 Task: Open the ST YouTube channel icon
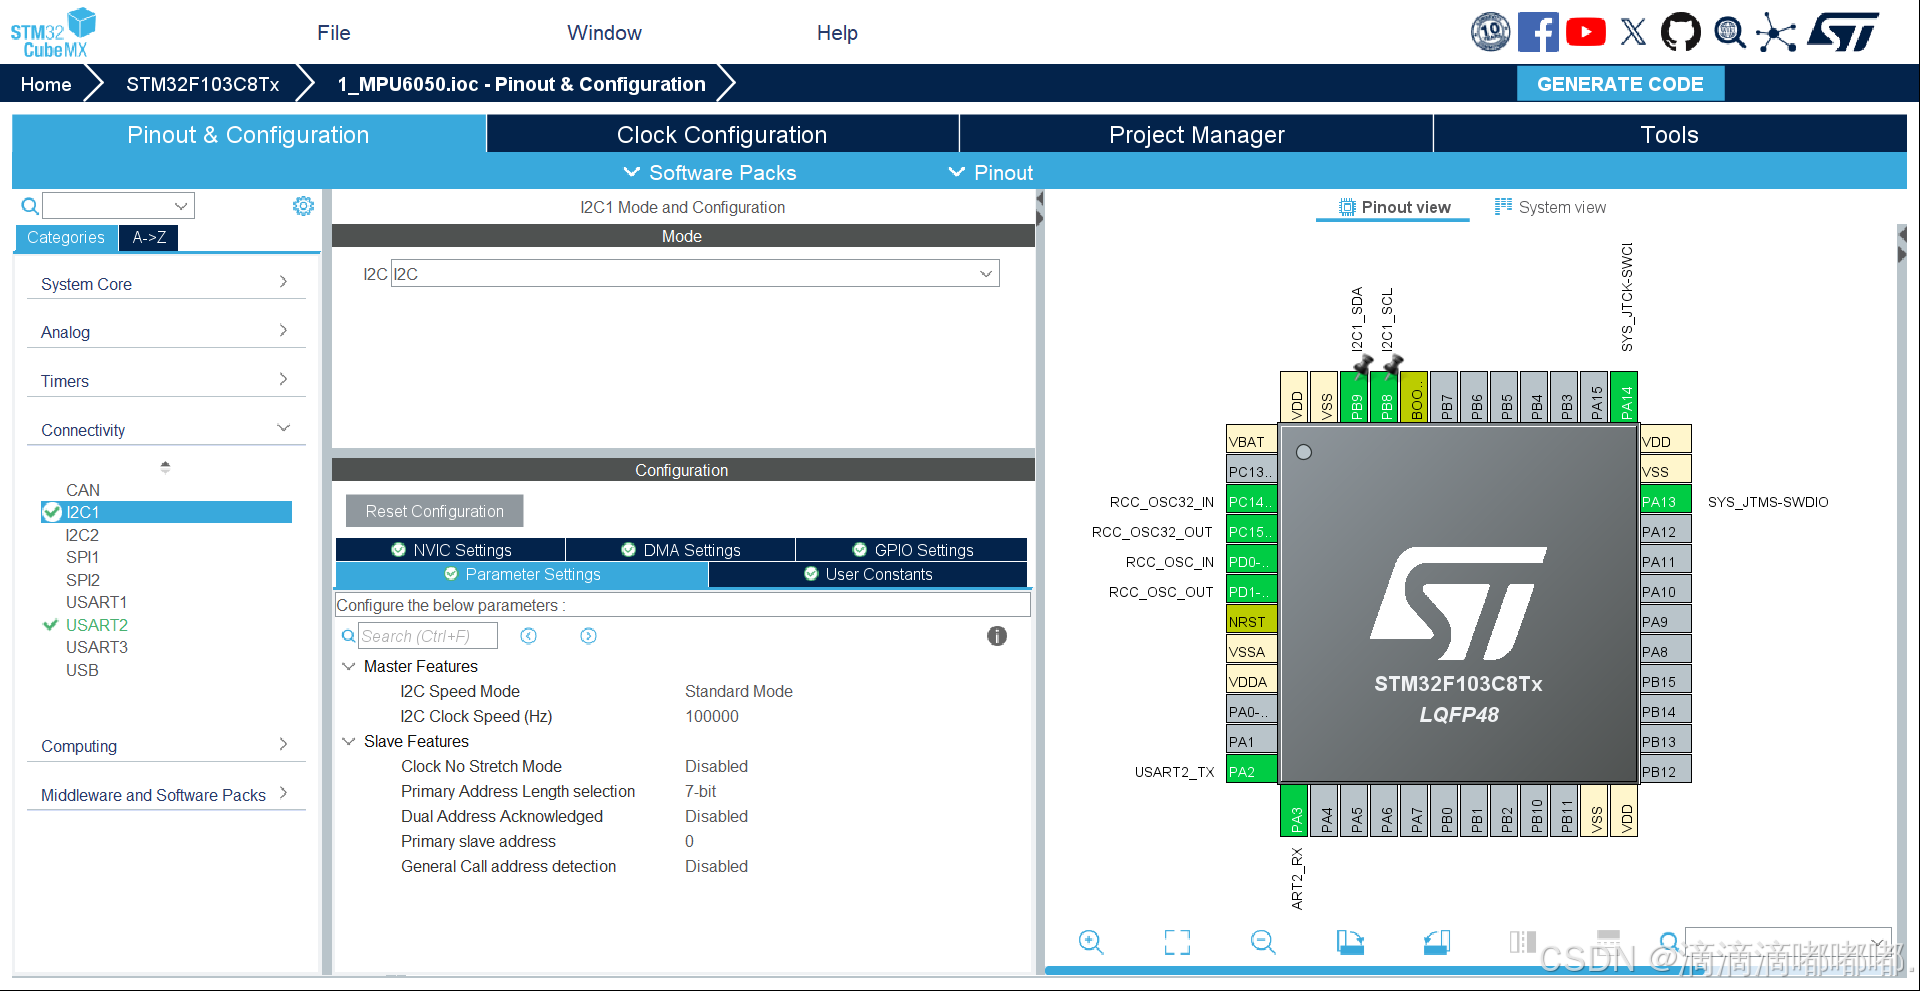pos(1586,32)
